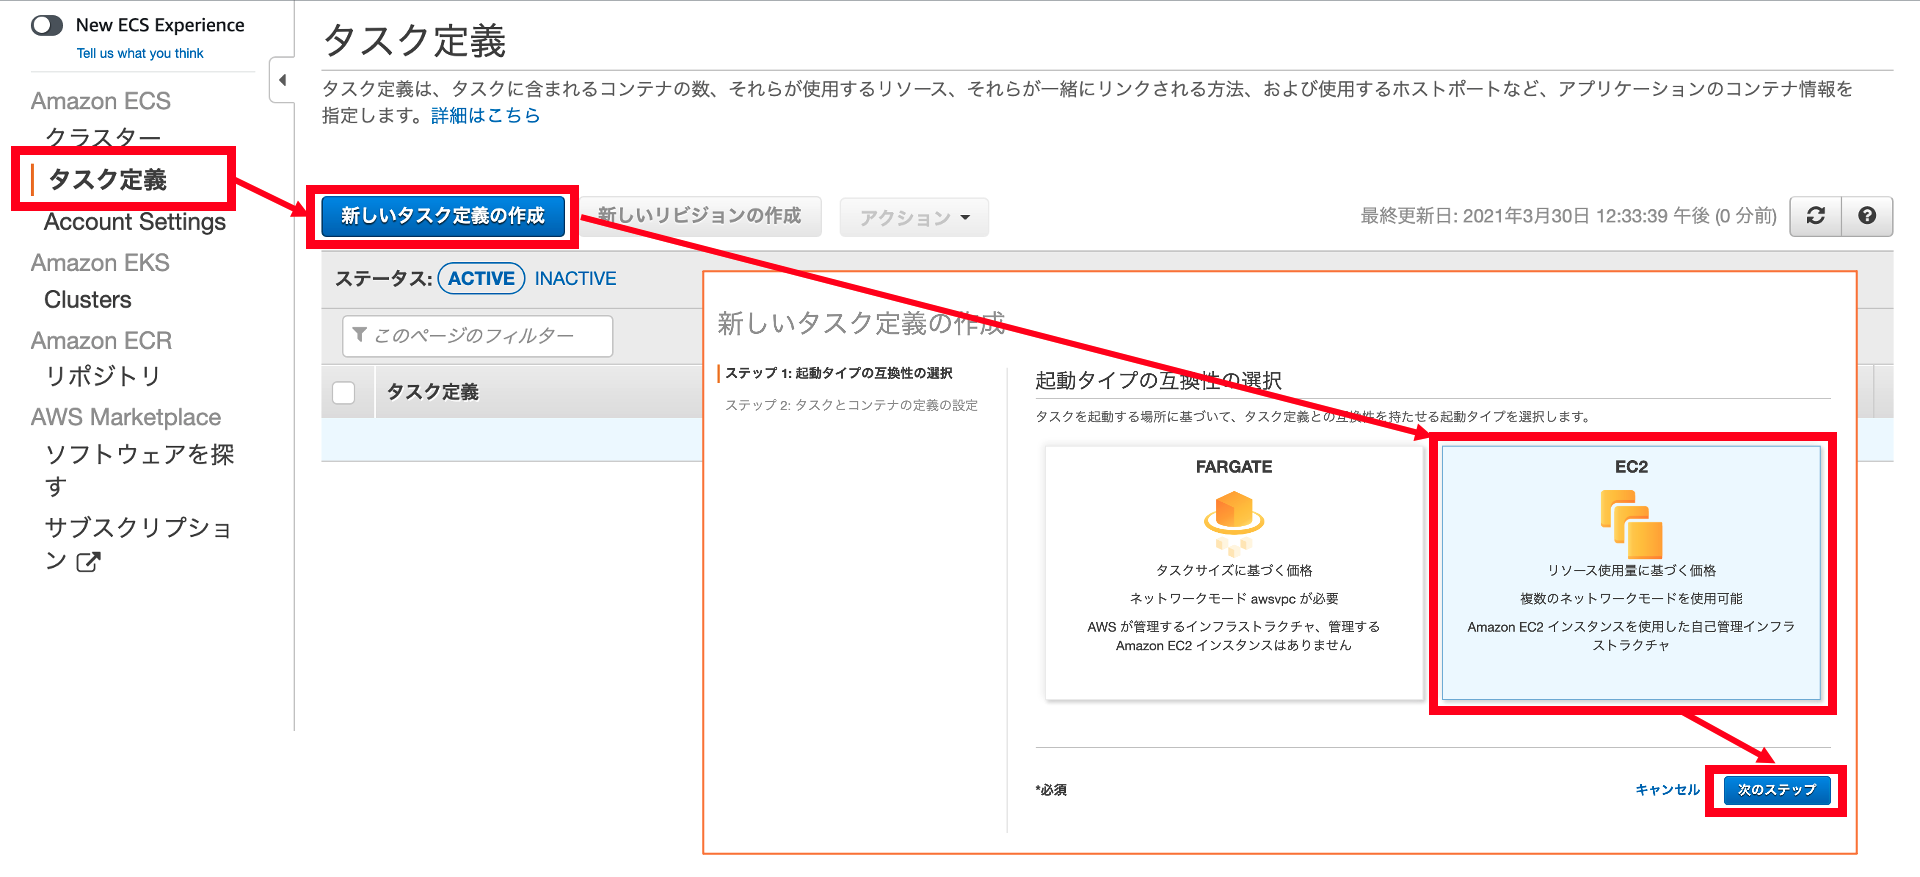
Task: Click the 最終更新日 timestamp text
Action: coord(1568,216)
